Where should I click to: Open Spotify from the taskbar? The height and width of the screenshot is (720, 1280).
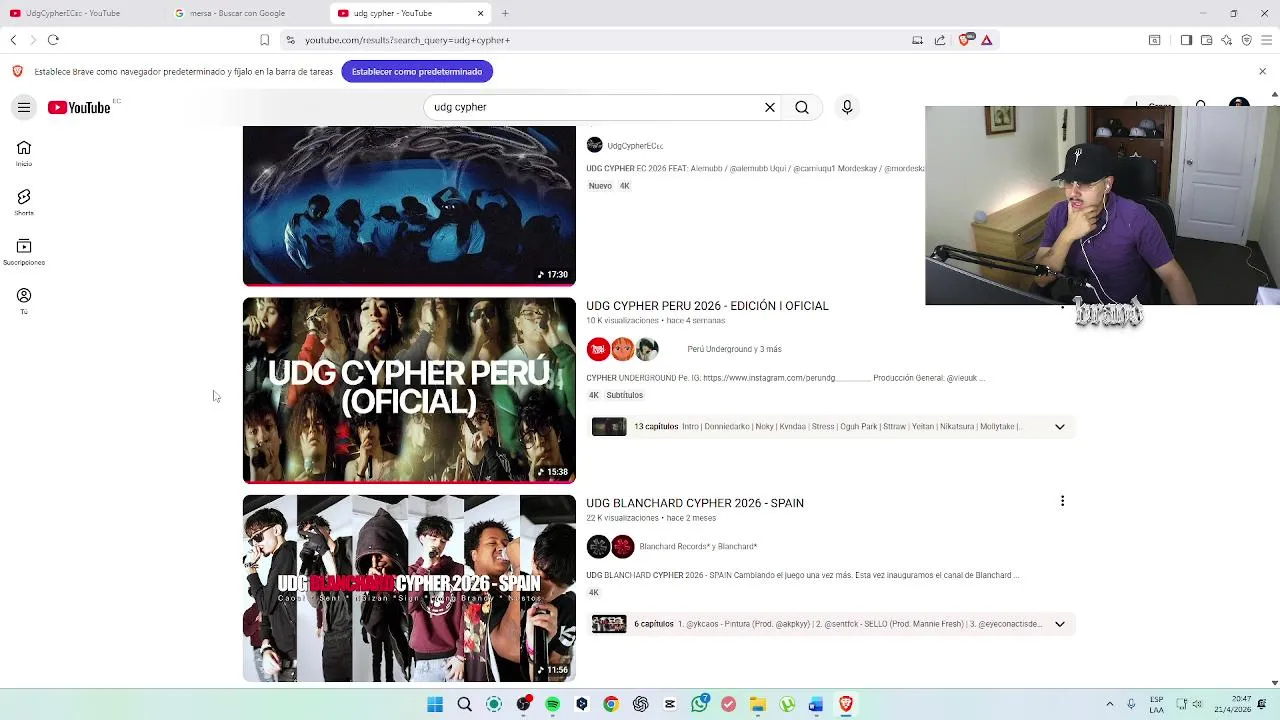[552, 704]
